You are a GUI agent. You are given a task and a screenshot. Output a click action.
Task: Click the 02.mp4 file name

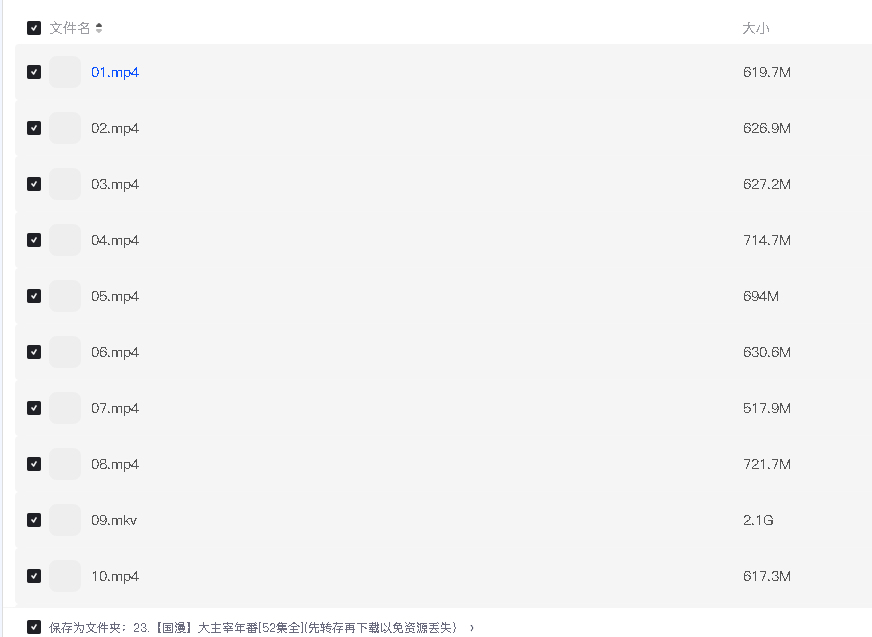115,129
